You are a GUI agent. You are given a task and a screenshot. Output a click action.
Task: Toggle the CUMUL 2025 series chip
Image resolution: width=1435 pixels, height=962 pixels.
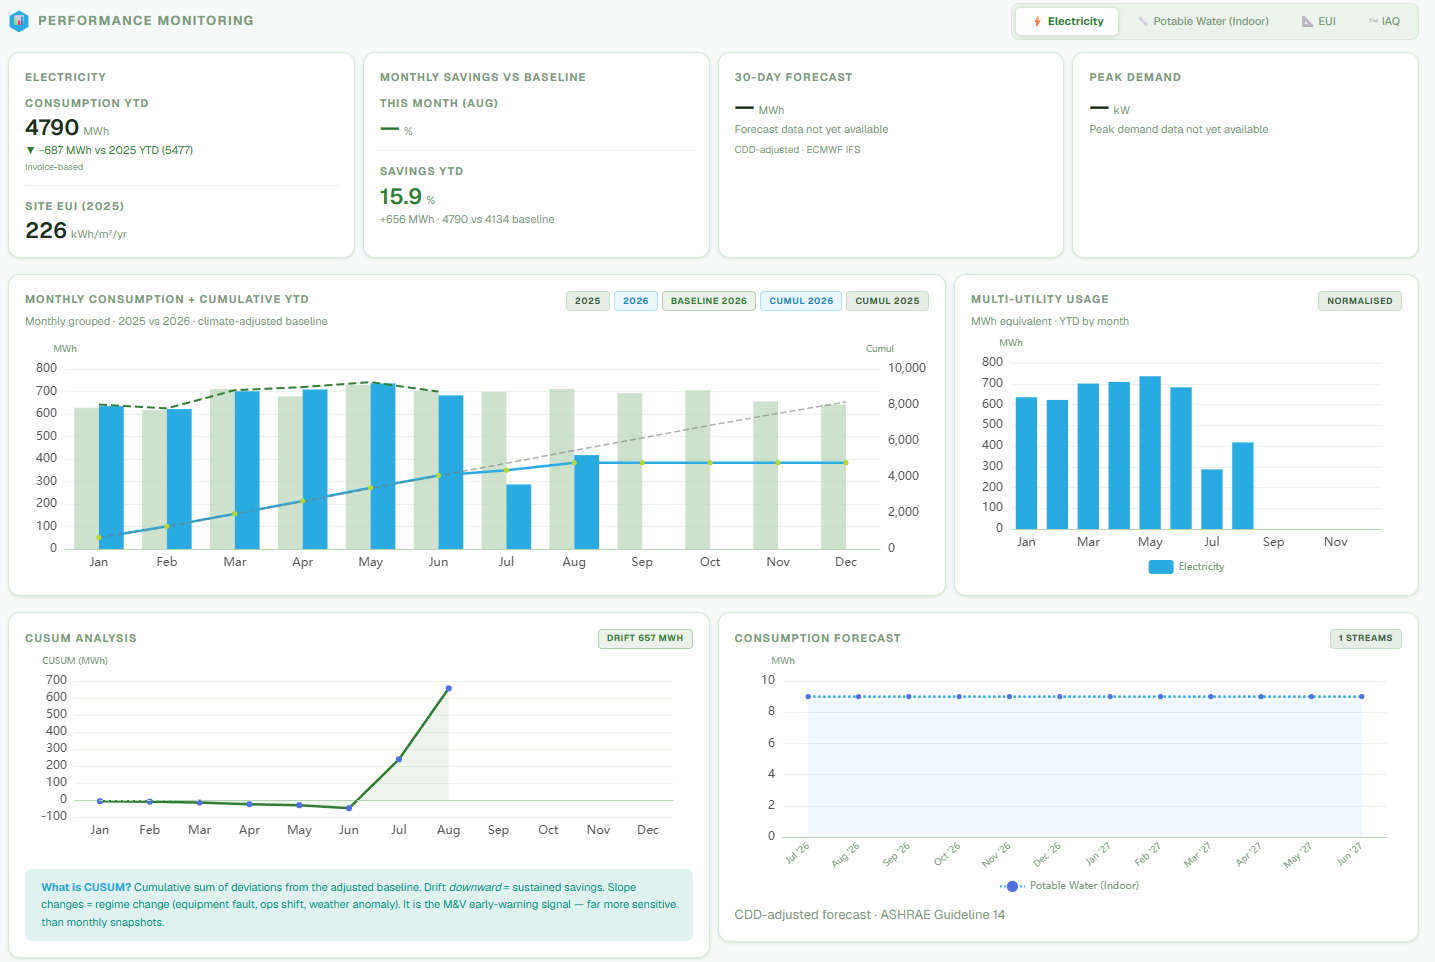[x=887, y=301]
